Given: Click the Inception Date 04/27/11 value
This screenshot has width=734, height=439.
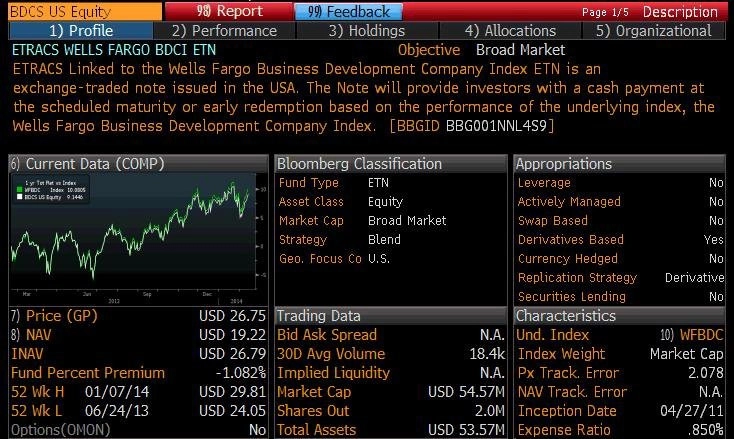Looking at the screenshot, I should point(692,411).
